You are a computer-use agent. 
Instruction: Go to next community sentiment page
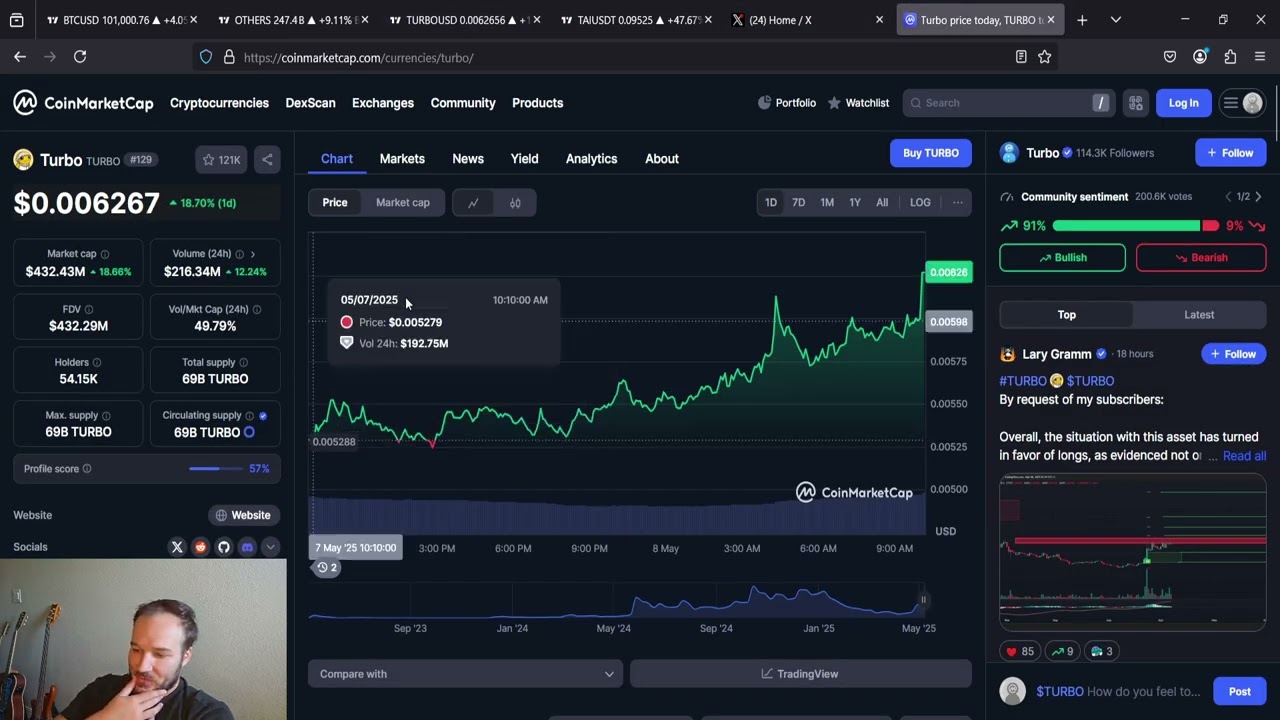1258,197
